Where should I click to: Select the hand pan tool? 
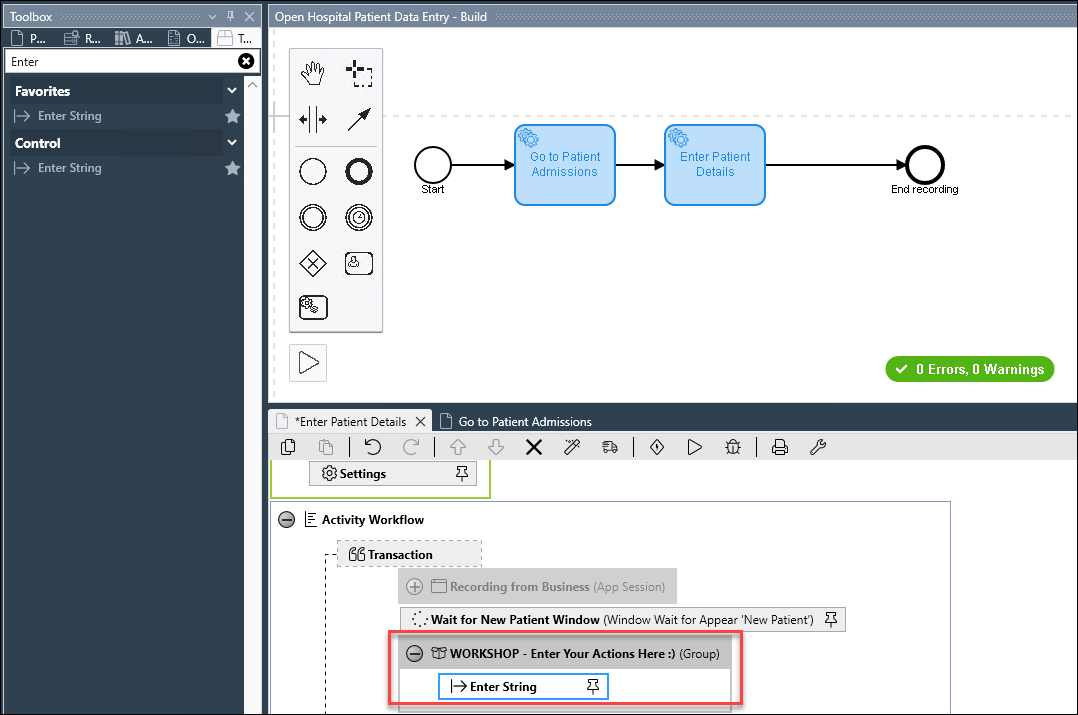click(313, 73)
